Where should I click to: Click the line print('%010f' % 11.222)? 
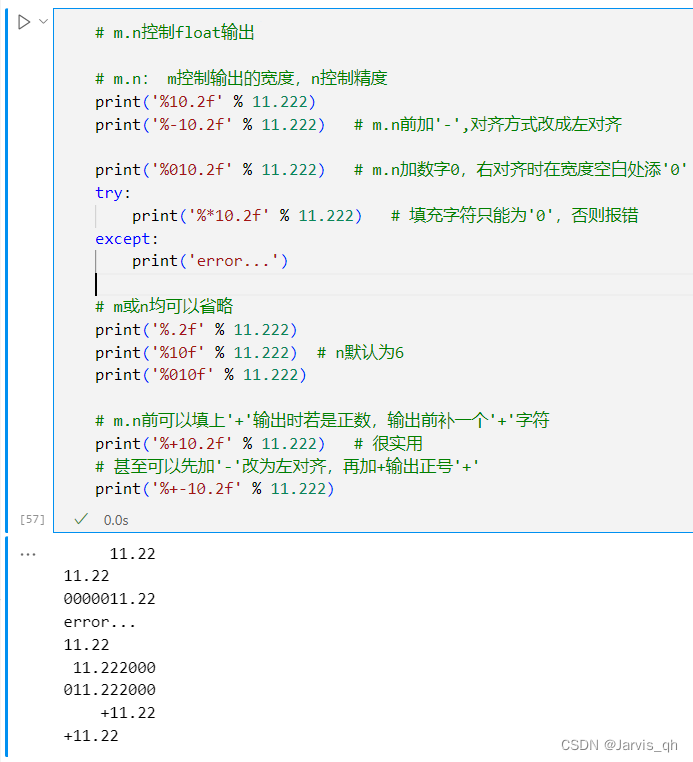pos(201,375)
